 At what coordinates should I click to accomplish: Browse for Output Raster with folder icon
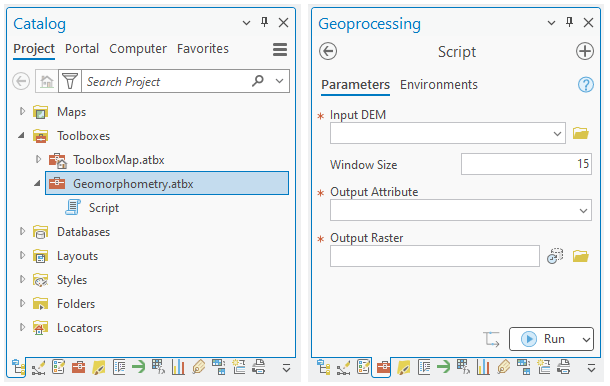coord(580,256)
